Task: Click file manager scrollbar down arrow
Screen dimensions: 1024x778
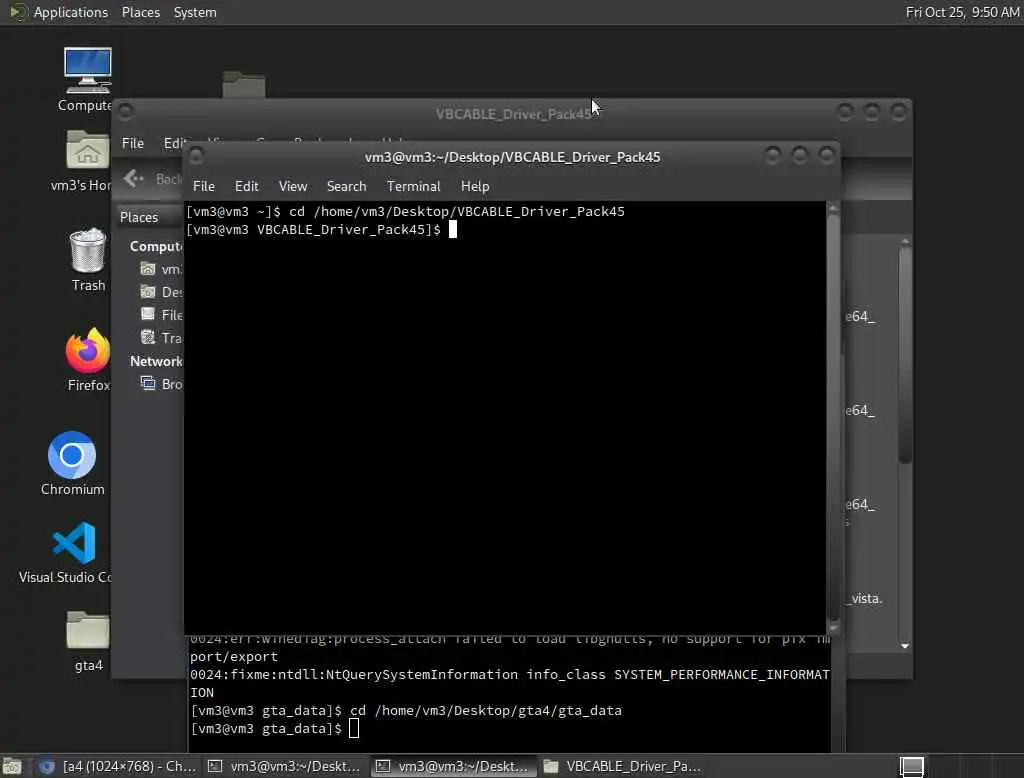Action: 904,645
